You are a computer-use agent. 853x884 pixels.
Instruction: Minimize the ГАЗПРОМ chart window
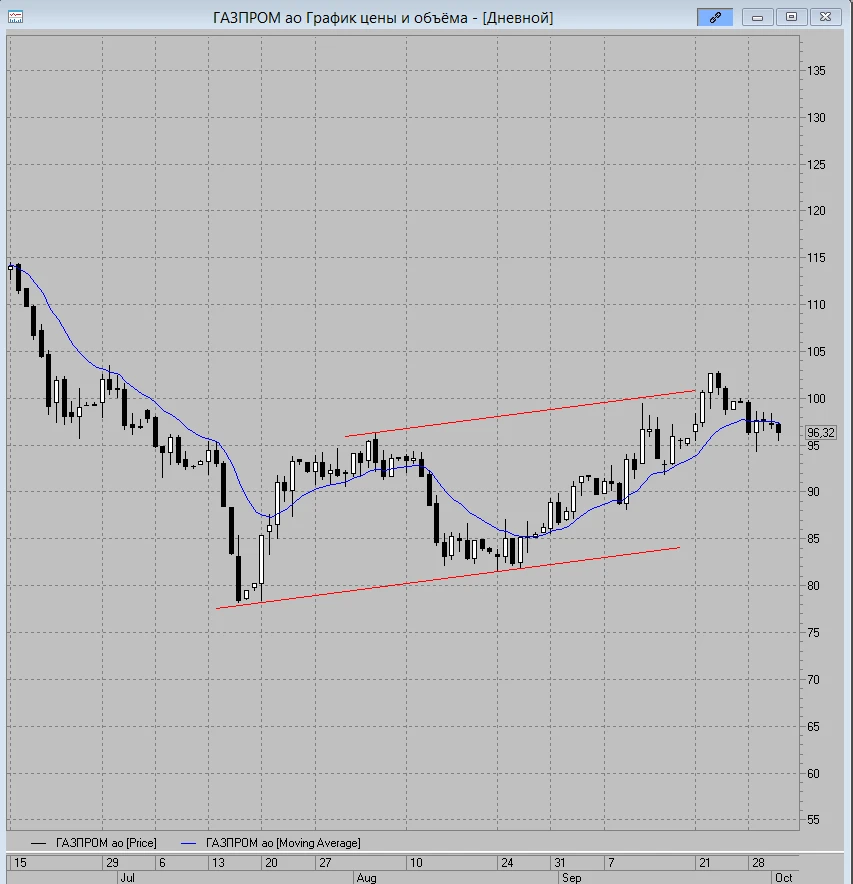[x=757, y=17]
